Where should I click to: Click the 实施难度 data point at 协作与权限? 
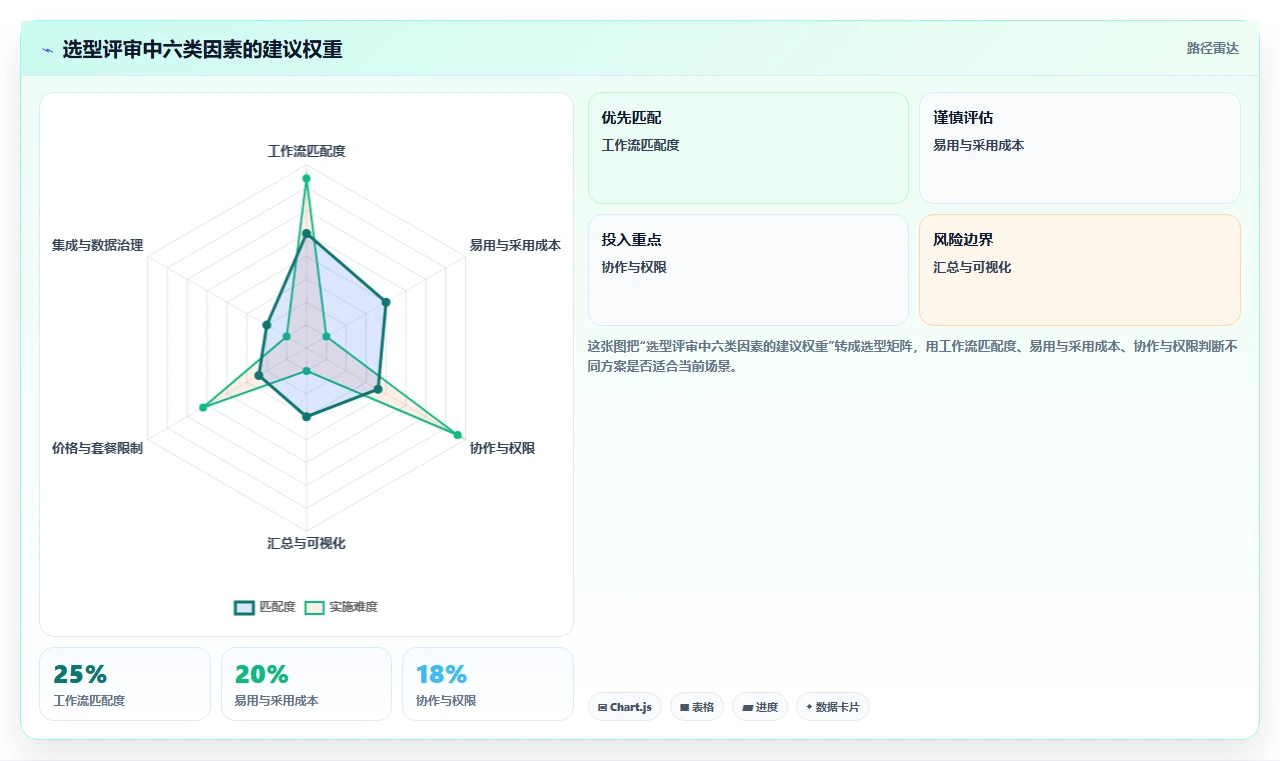tap(458, 435)
